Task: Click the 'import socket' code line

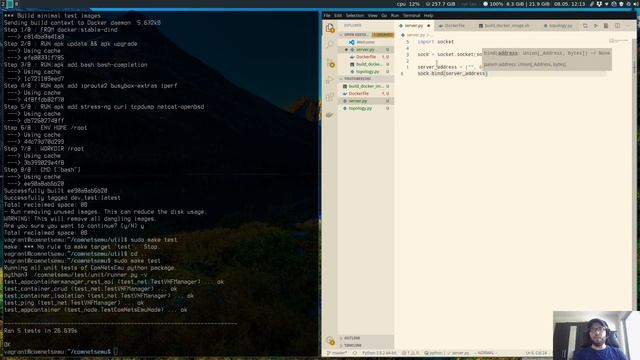Action: click(x=436, y=42)
